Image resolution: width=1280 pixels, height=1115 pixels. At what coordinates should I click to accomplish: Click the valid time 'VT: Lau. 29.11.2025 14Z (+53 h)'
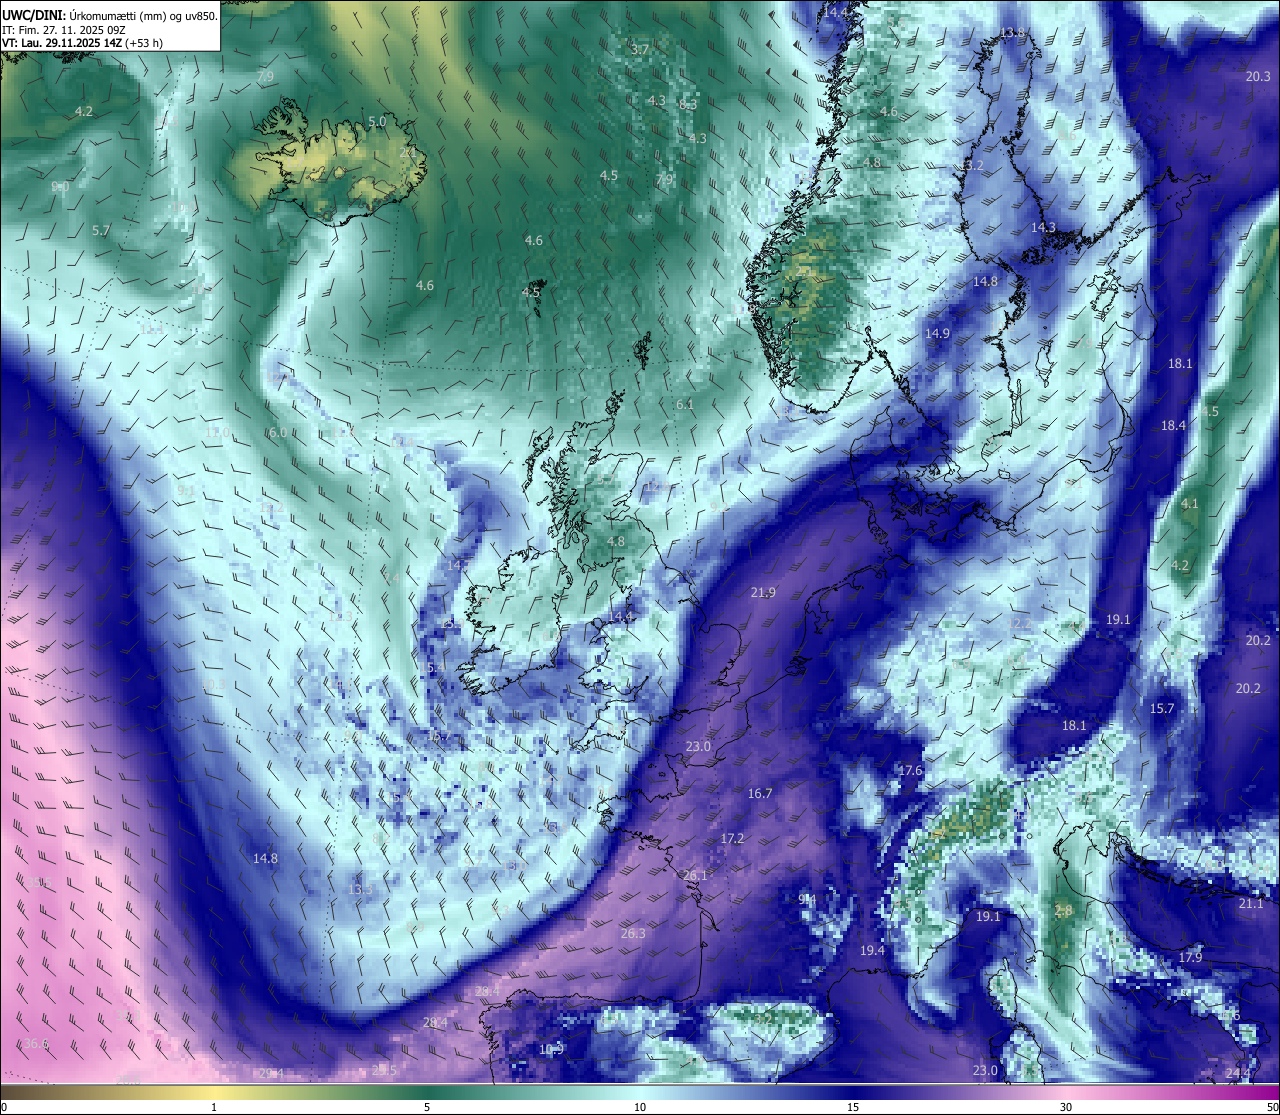83,43
